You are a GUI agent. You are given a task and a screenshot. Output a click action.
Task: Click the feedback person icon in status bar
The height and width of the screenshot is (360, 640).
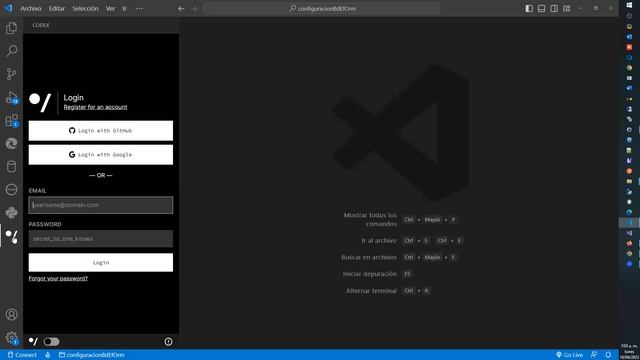594,355
